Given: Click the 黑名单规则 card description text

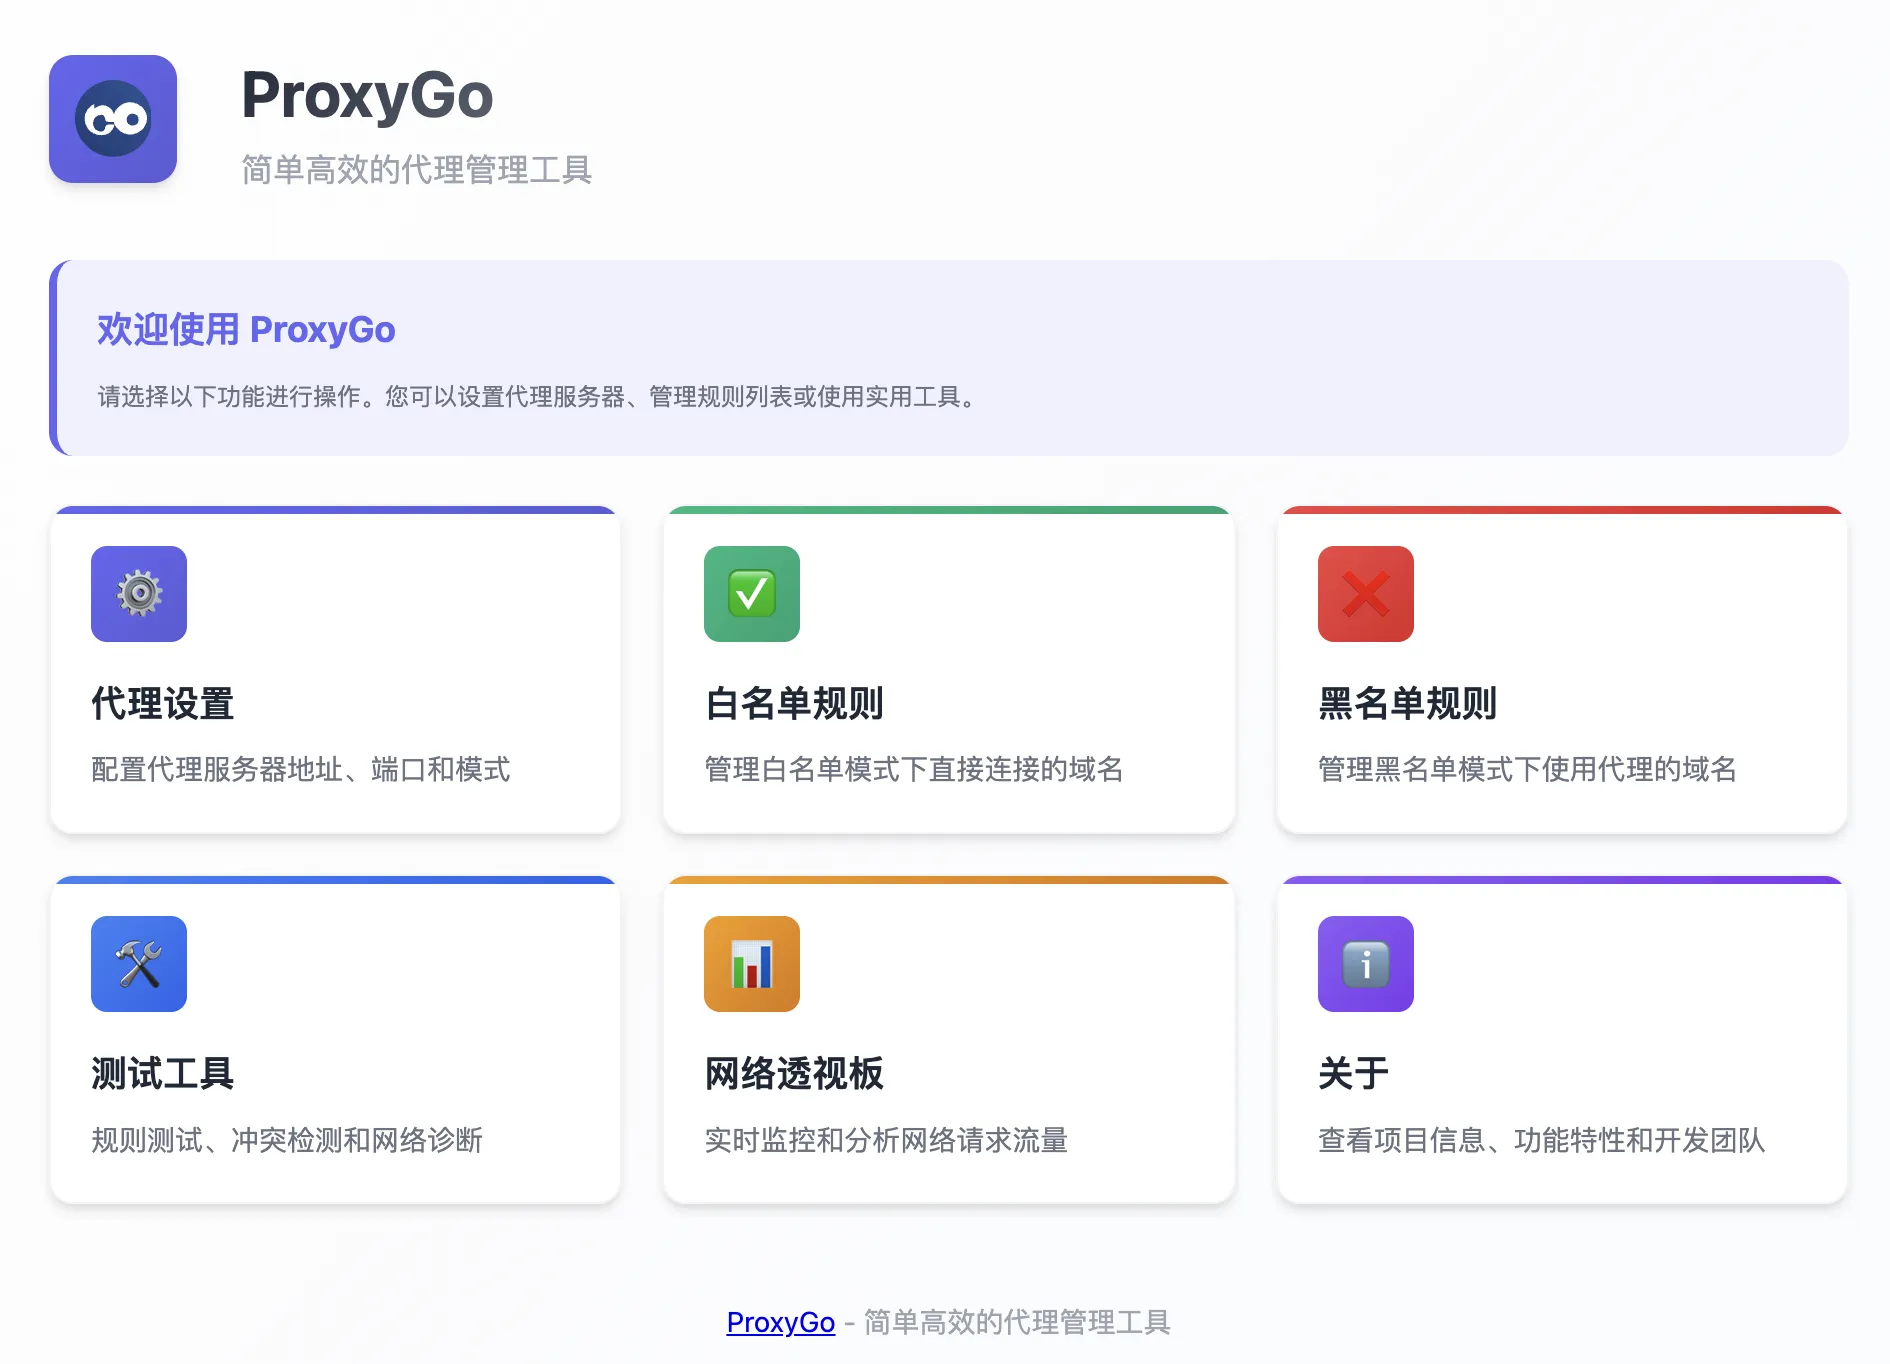Looking at the screenshot, I should coord(1526,771).
